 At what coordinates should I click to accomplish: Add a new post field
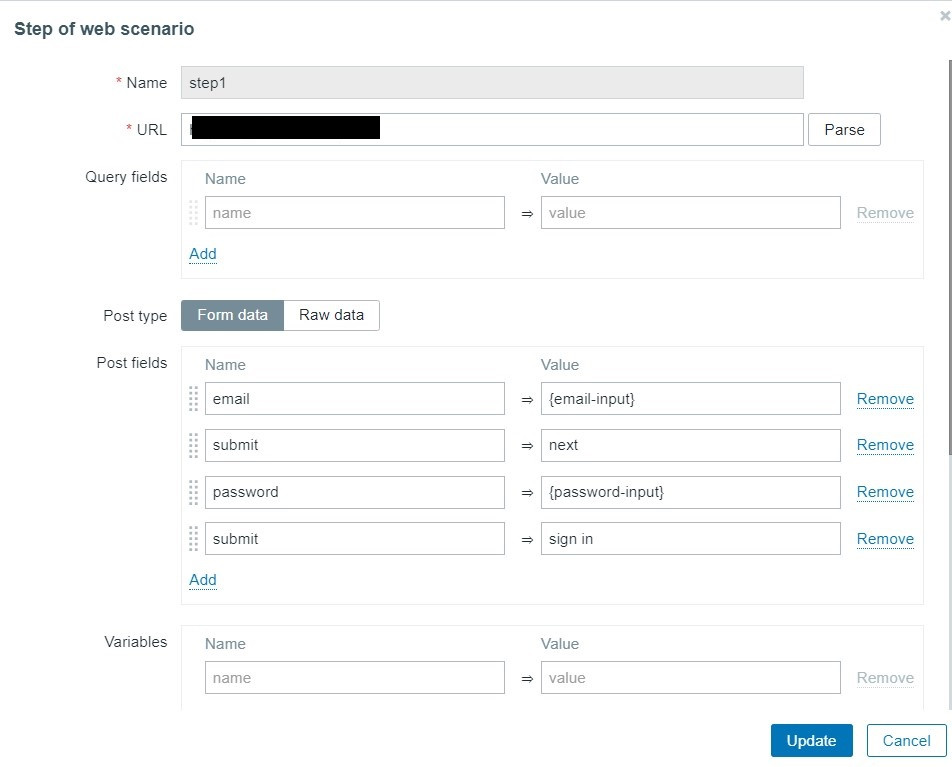click(203, 580)
